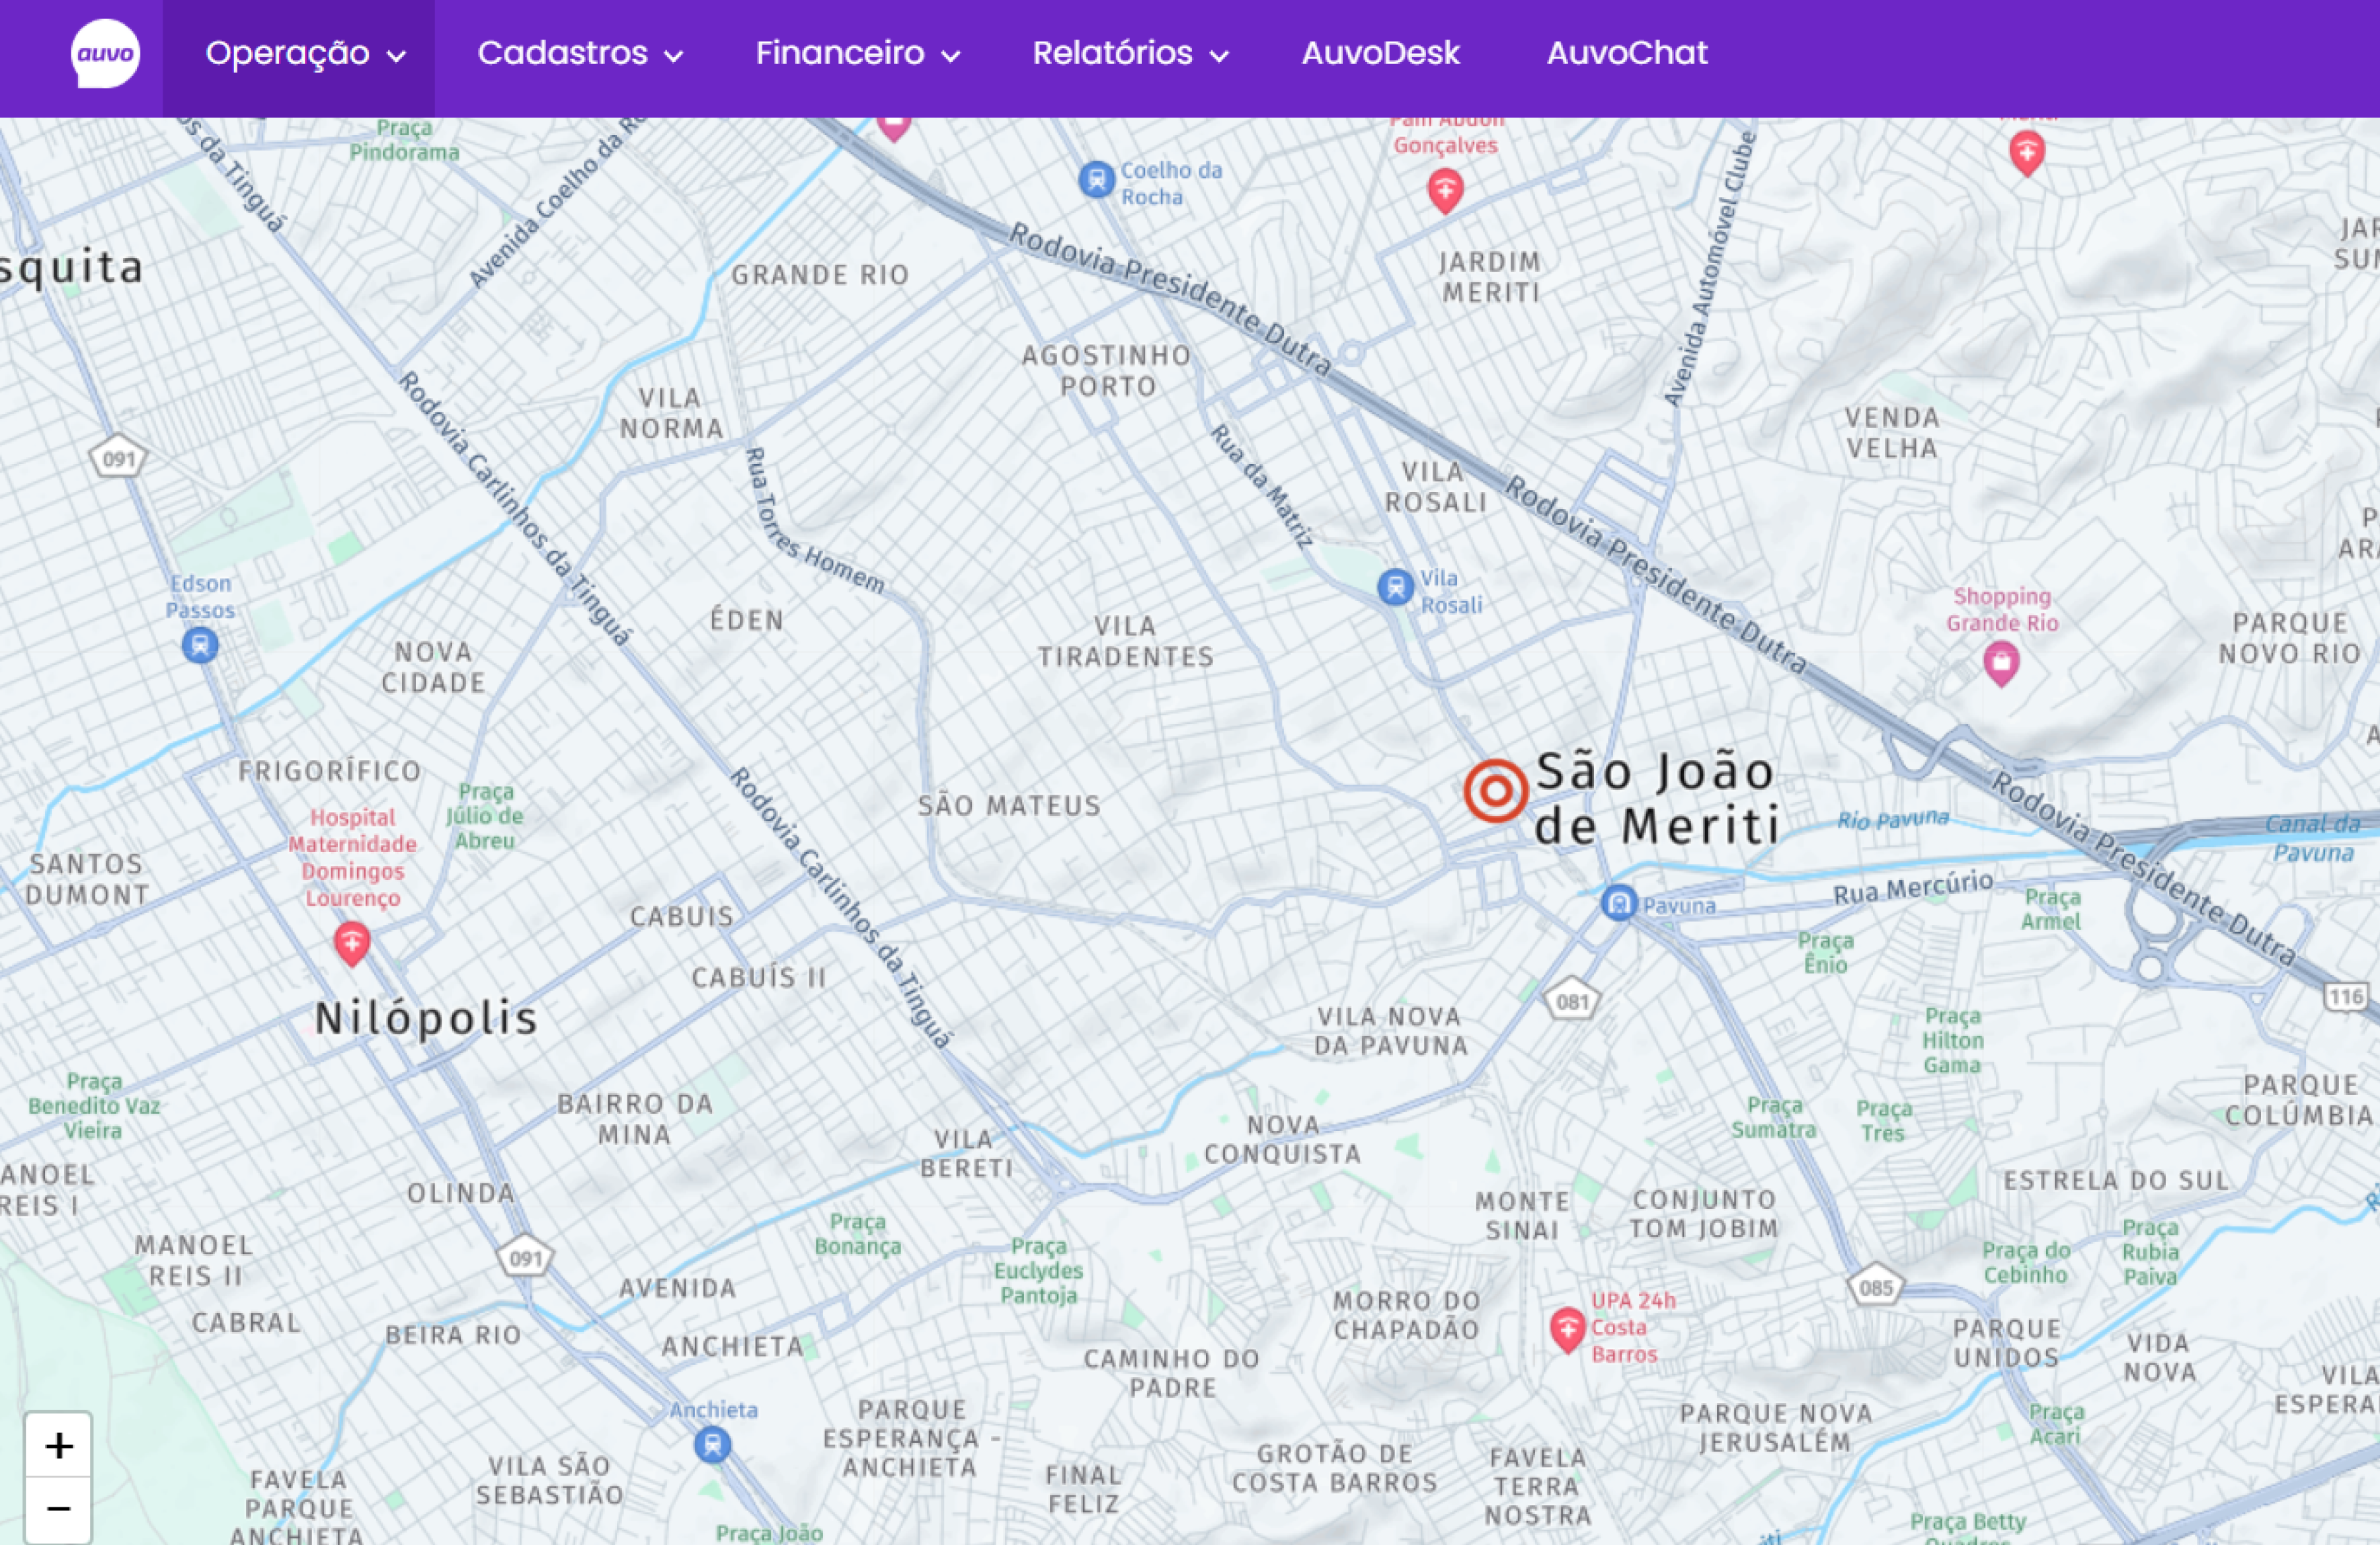Zoom in the map with plus button
The image size is (2380, 1545).
point(58,1445)
